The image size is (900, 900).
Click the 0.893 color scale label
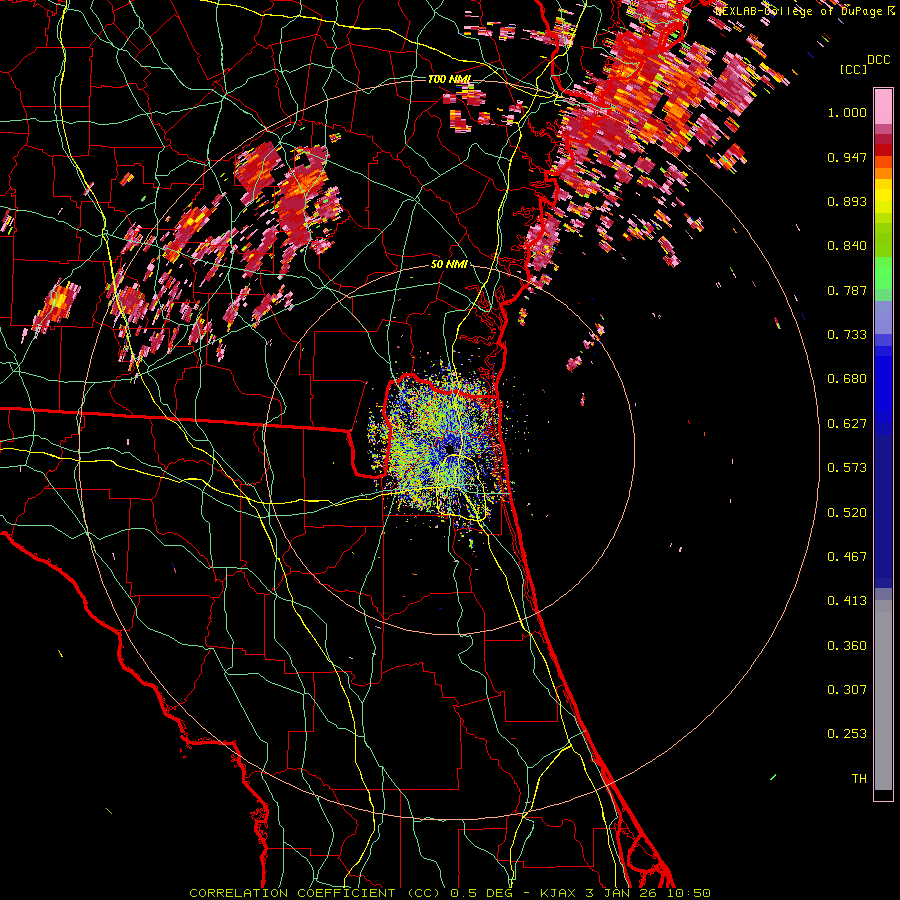pos(847,201)
